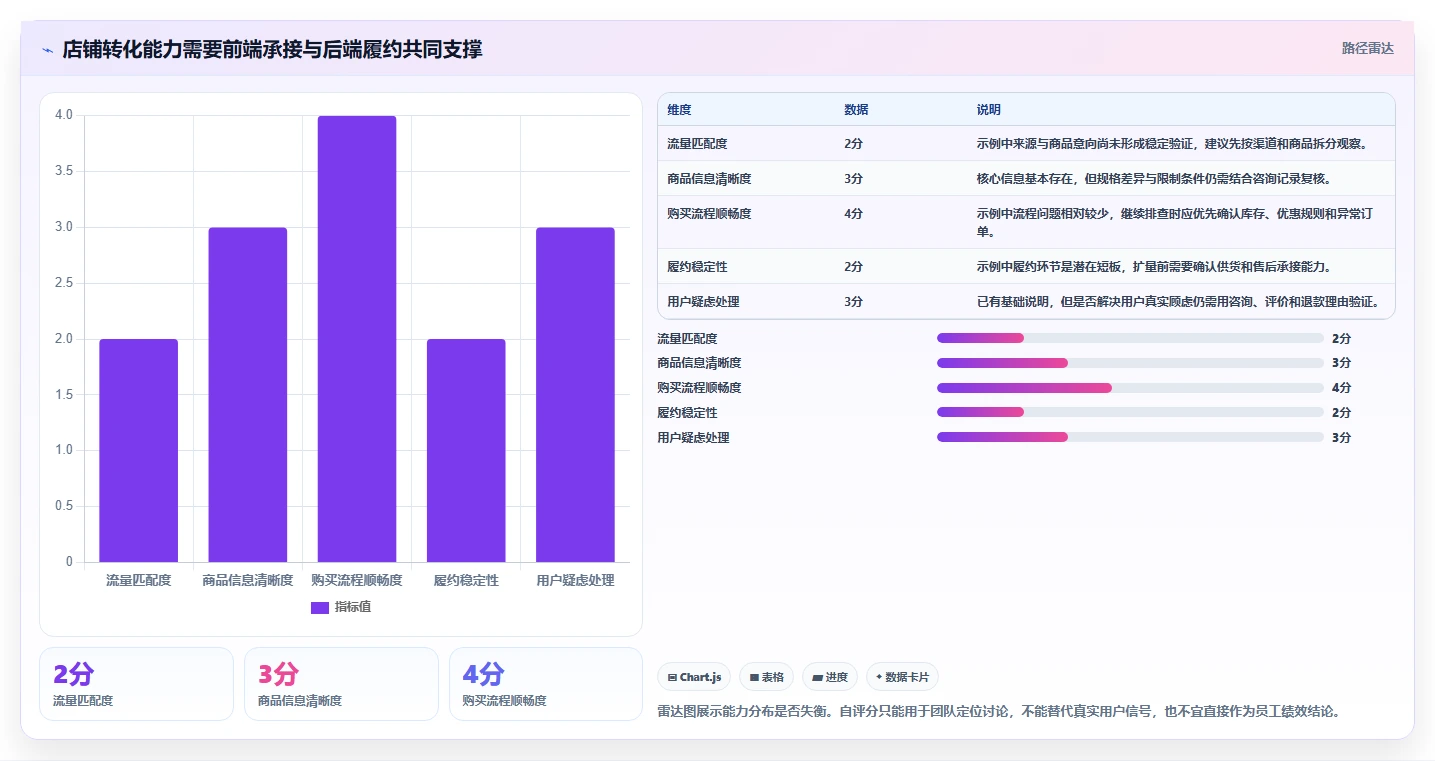Click the 示例中流程问题相对较少 description cell

click(x=1179, y=222)
